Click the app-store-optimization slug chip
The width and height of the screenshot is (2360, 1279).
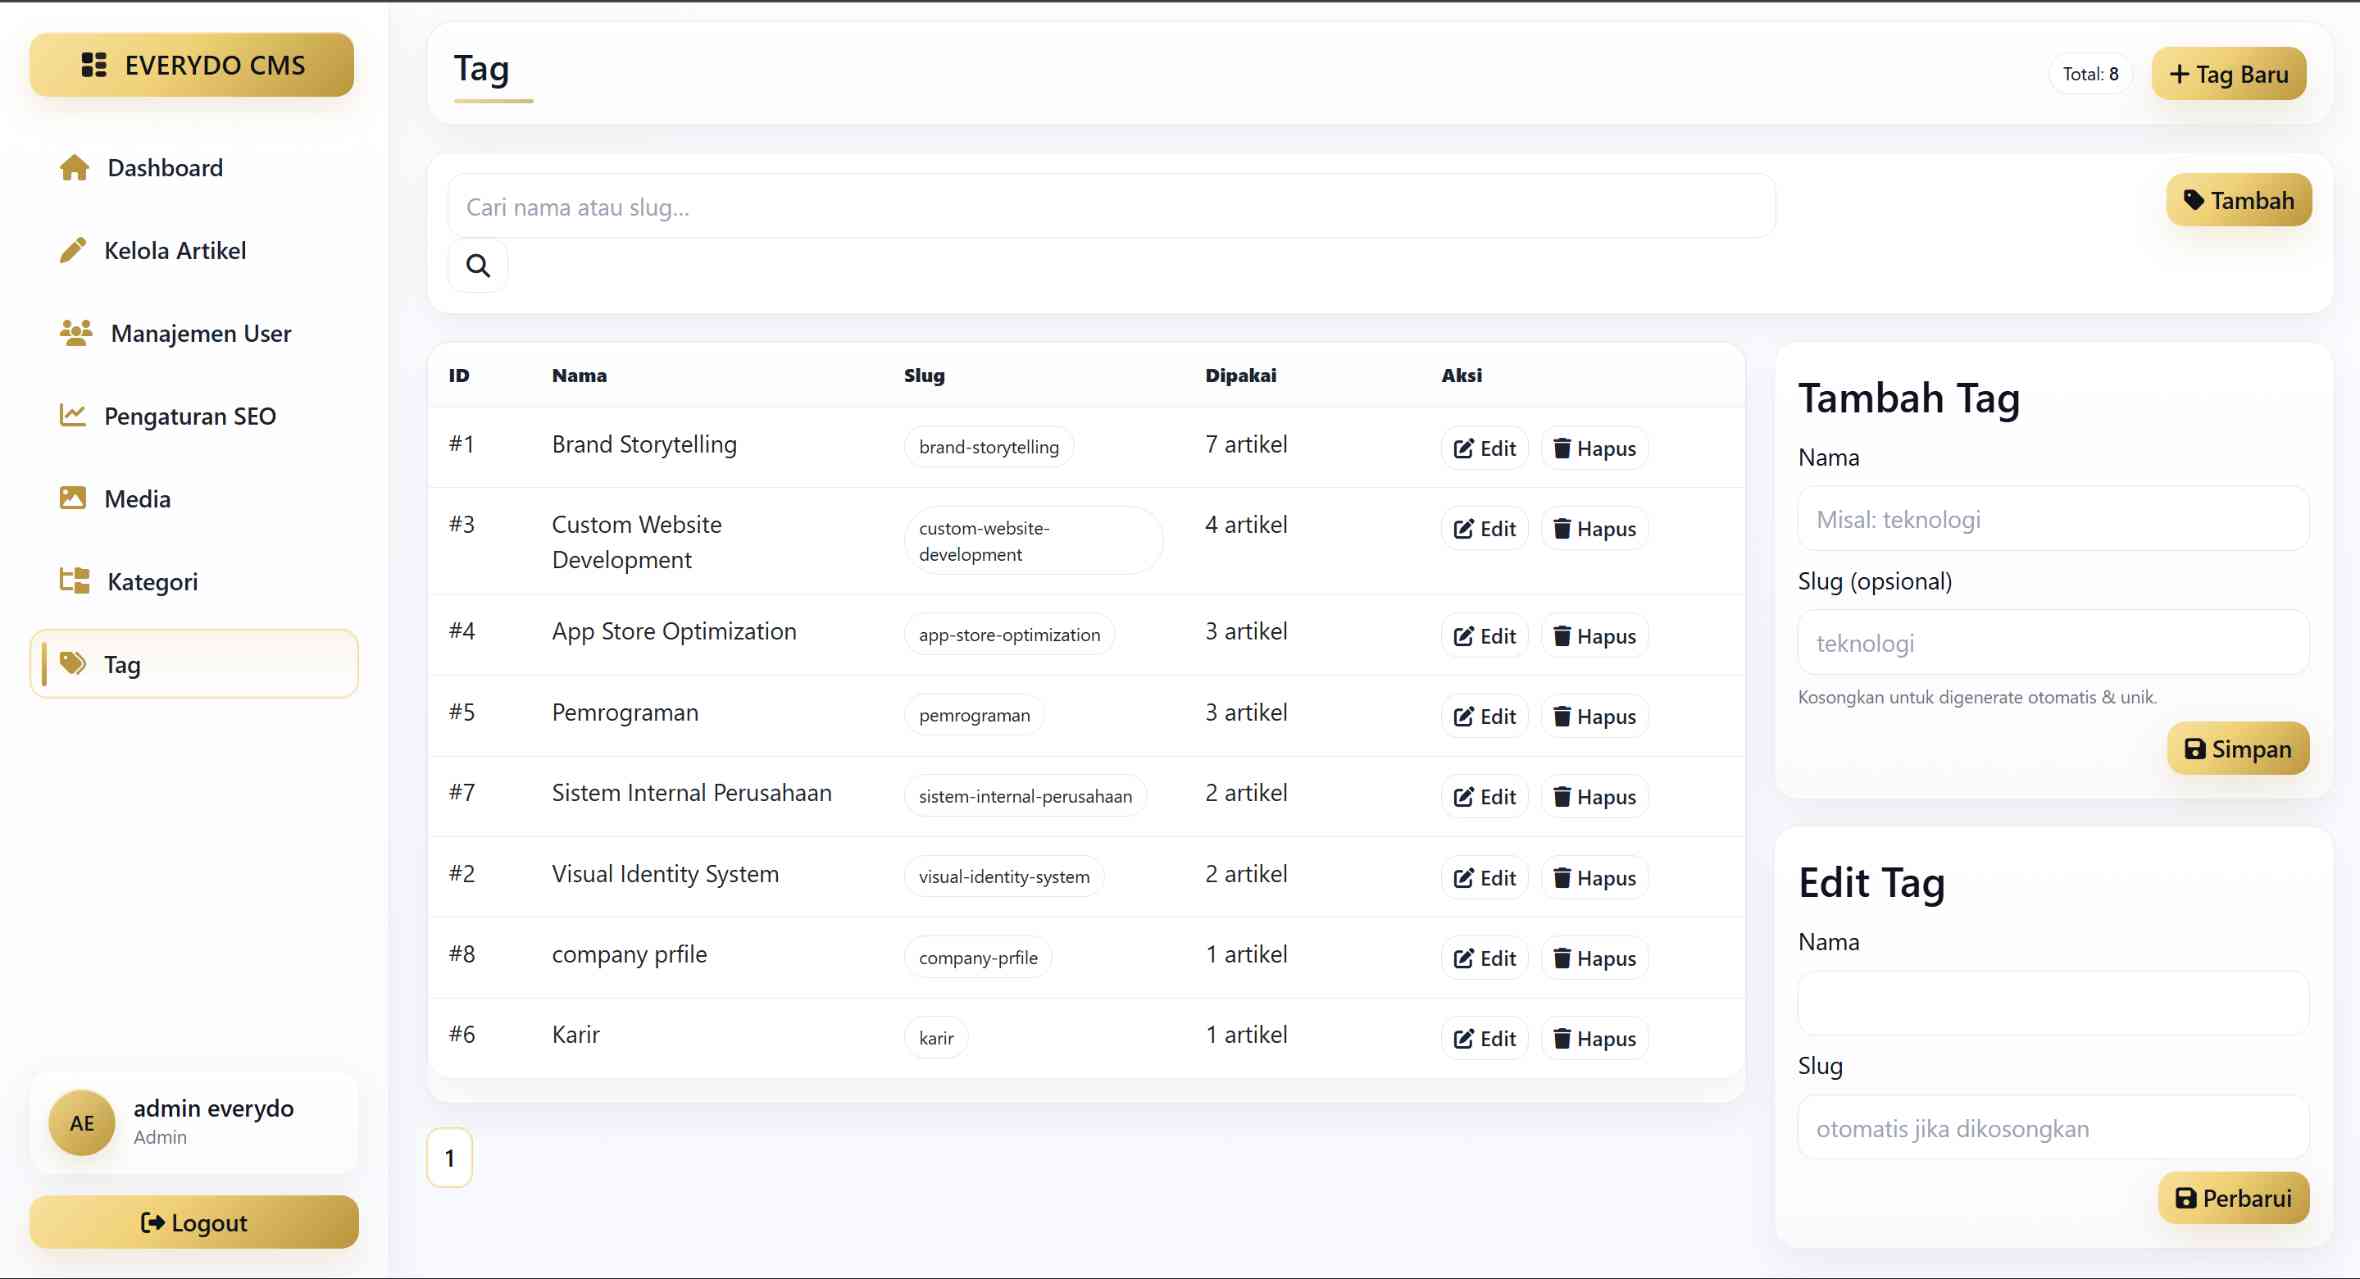(x=1009, y=635)
